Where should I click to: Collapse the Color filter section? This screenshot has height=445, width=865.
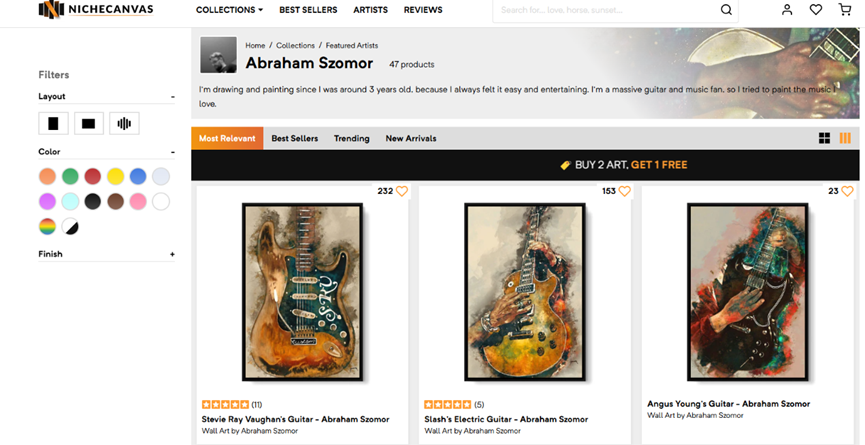click(173, 152)
